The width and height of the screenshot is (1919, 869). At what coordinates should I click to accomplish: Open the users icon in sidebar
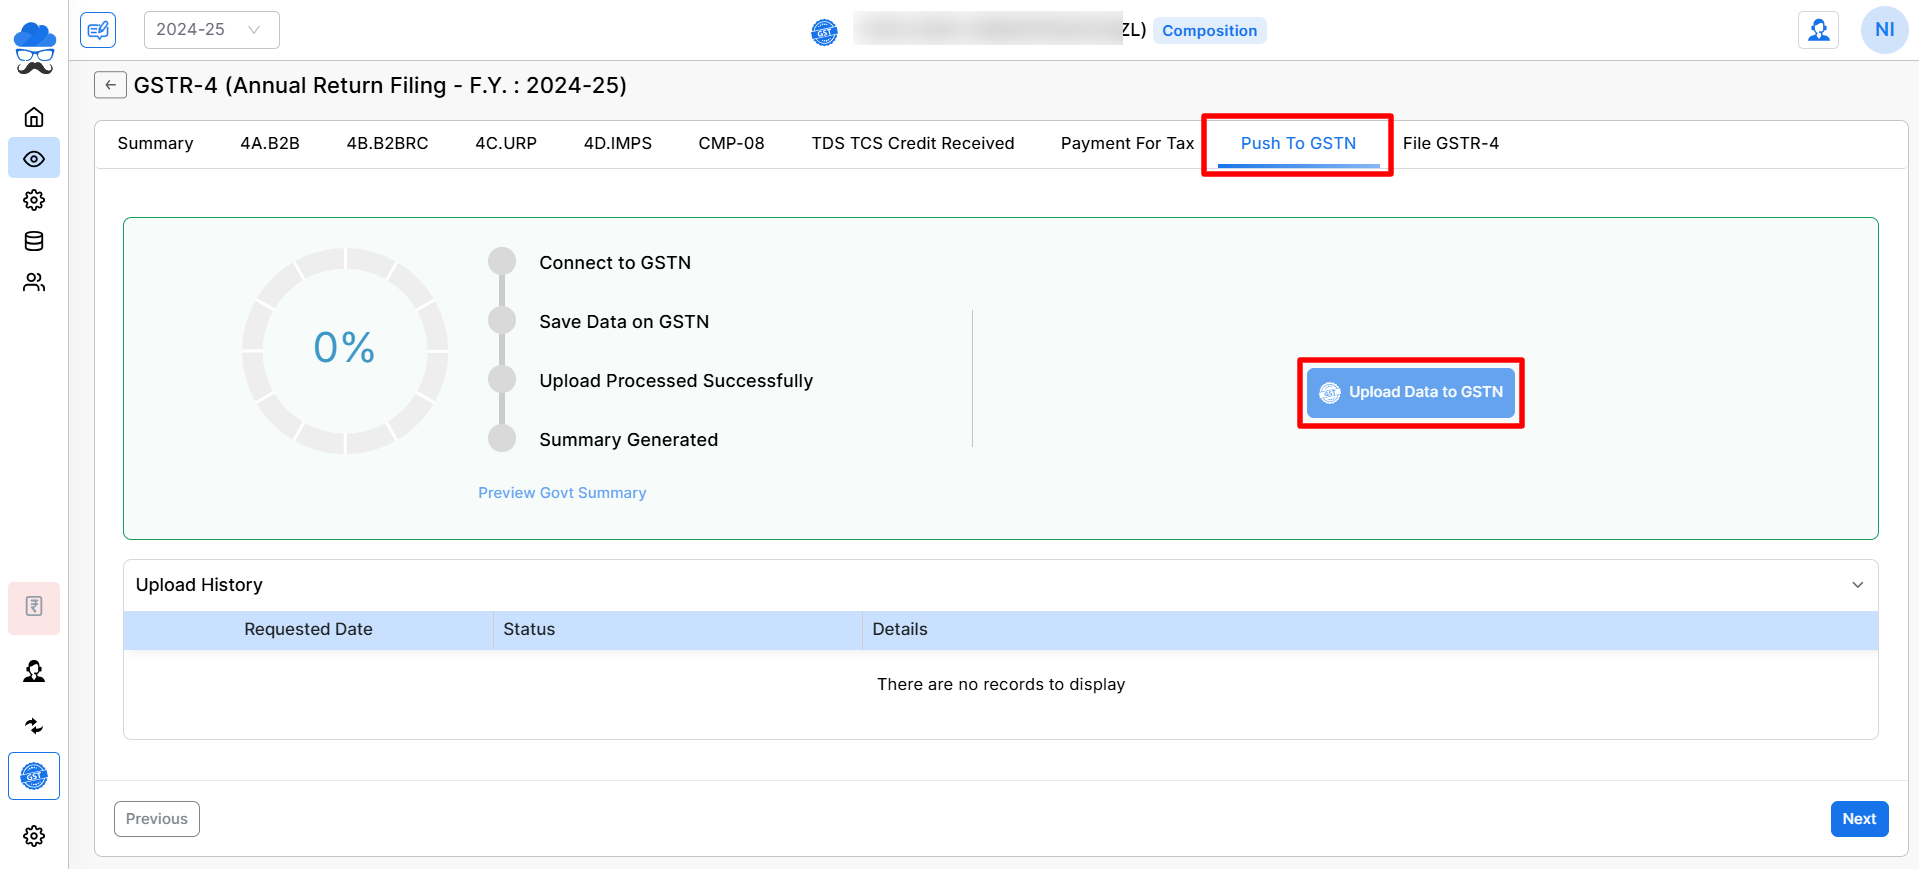(x=34, y=283)
